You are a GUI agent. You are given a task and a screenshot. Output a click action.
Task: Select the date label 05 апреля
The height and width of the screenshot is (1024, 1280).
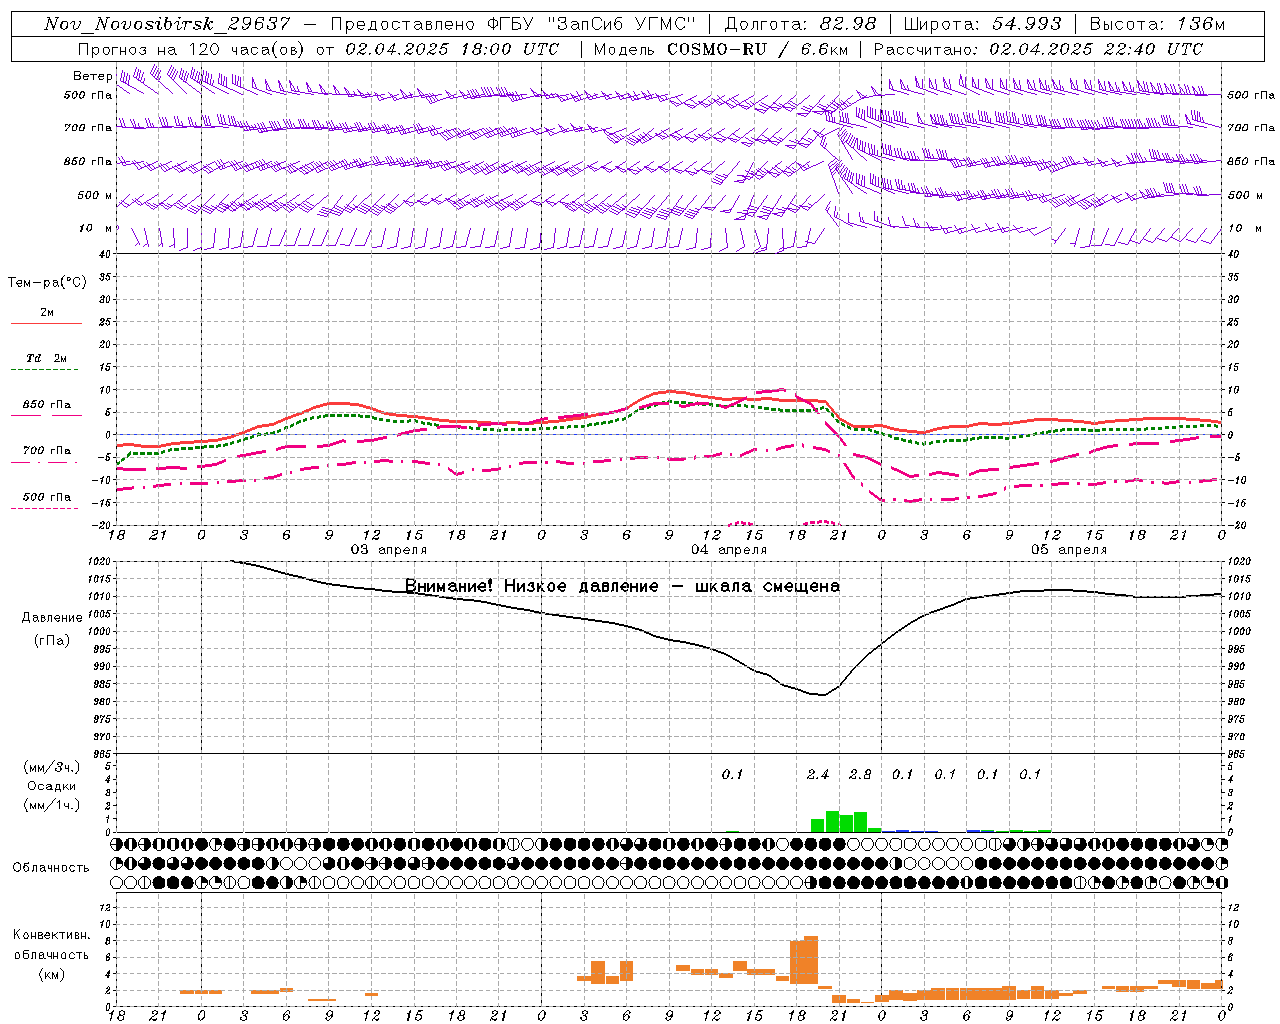pyautogui.click(x=1069, y=550)
